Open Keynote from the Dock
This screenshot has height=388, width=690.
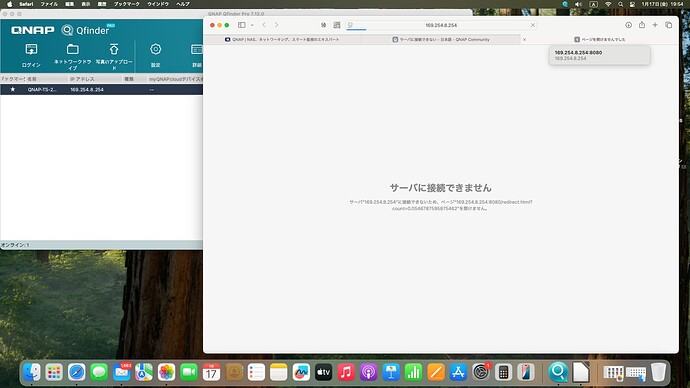click(391, 372)
